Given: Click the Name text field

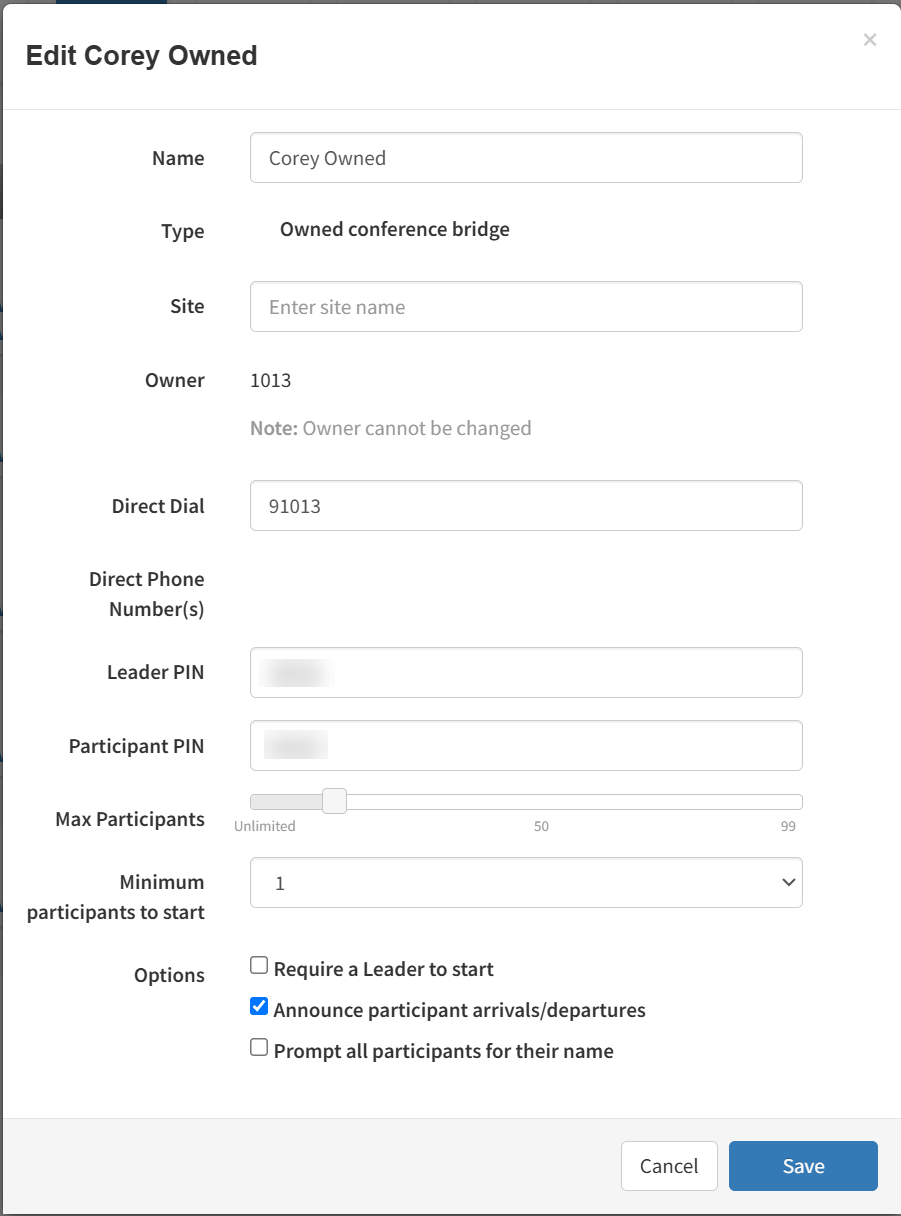Looking at the screenshot, I should 526,158.
